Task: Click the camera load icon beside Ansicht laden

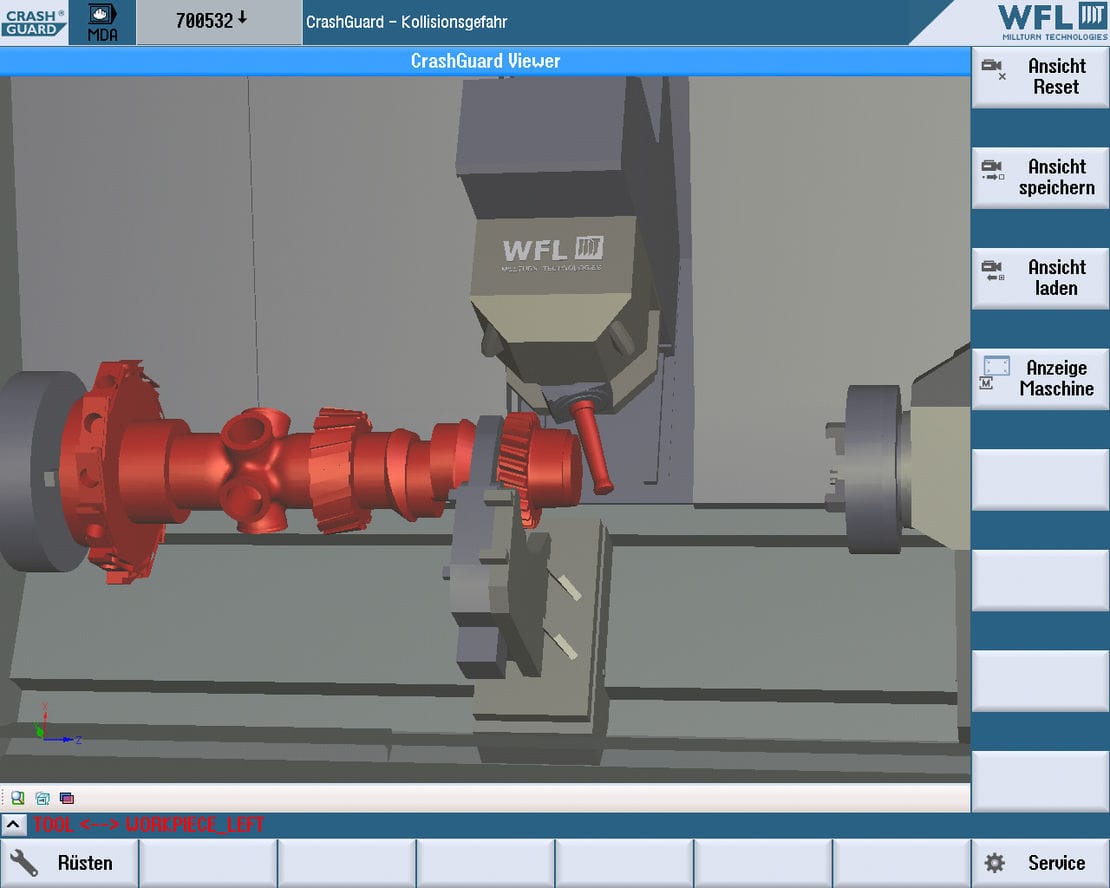Action: click(x=994, y=271)
